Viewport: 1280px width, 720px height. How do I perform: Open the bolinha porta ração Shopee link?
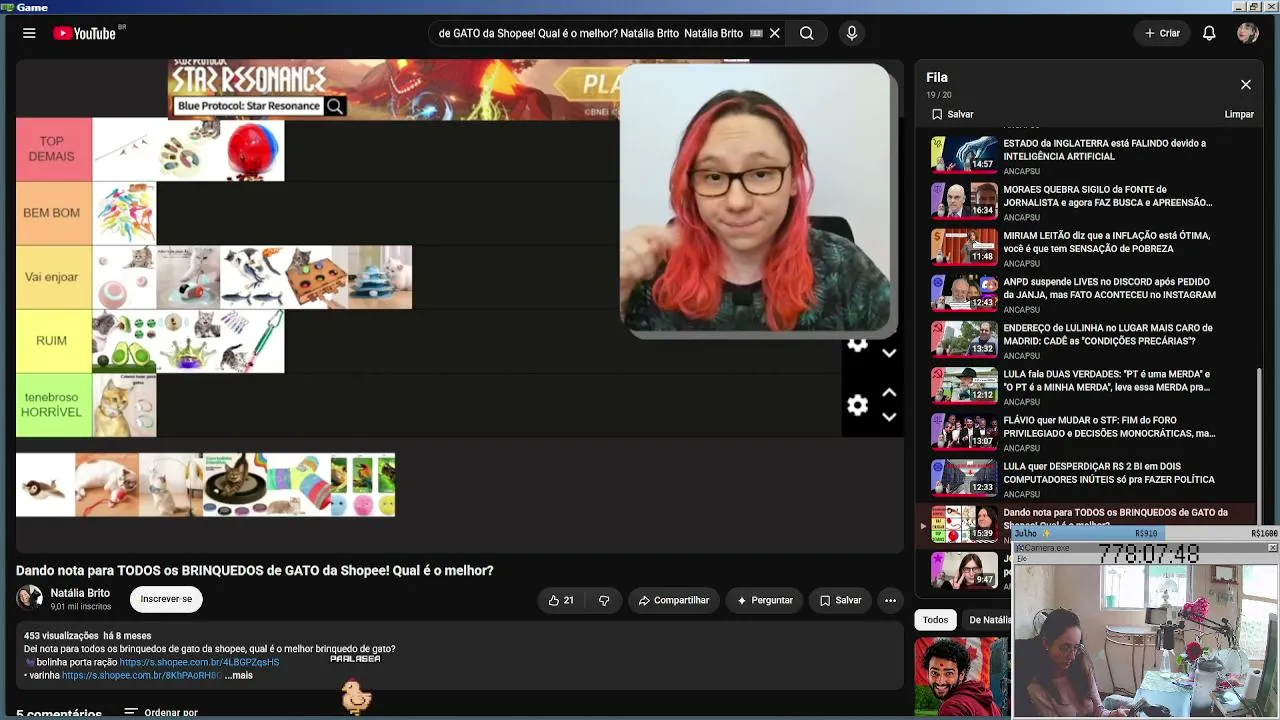pyautogui.click(x=199, y=662)
